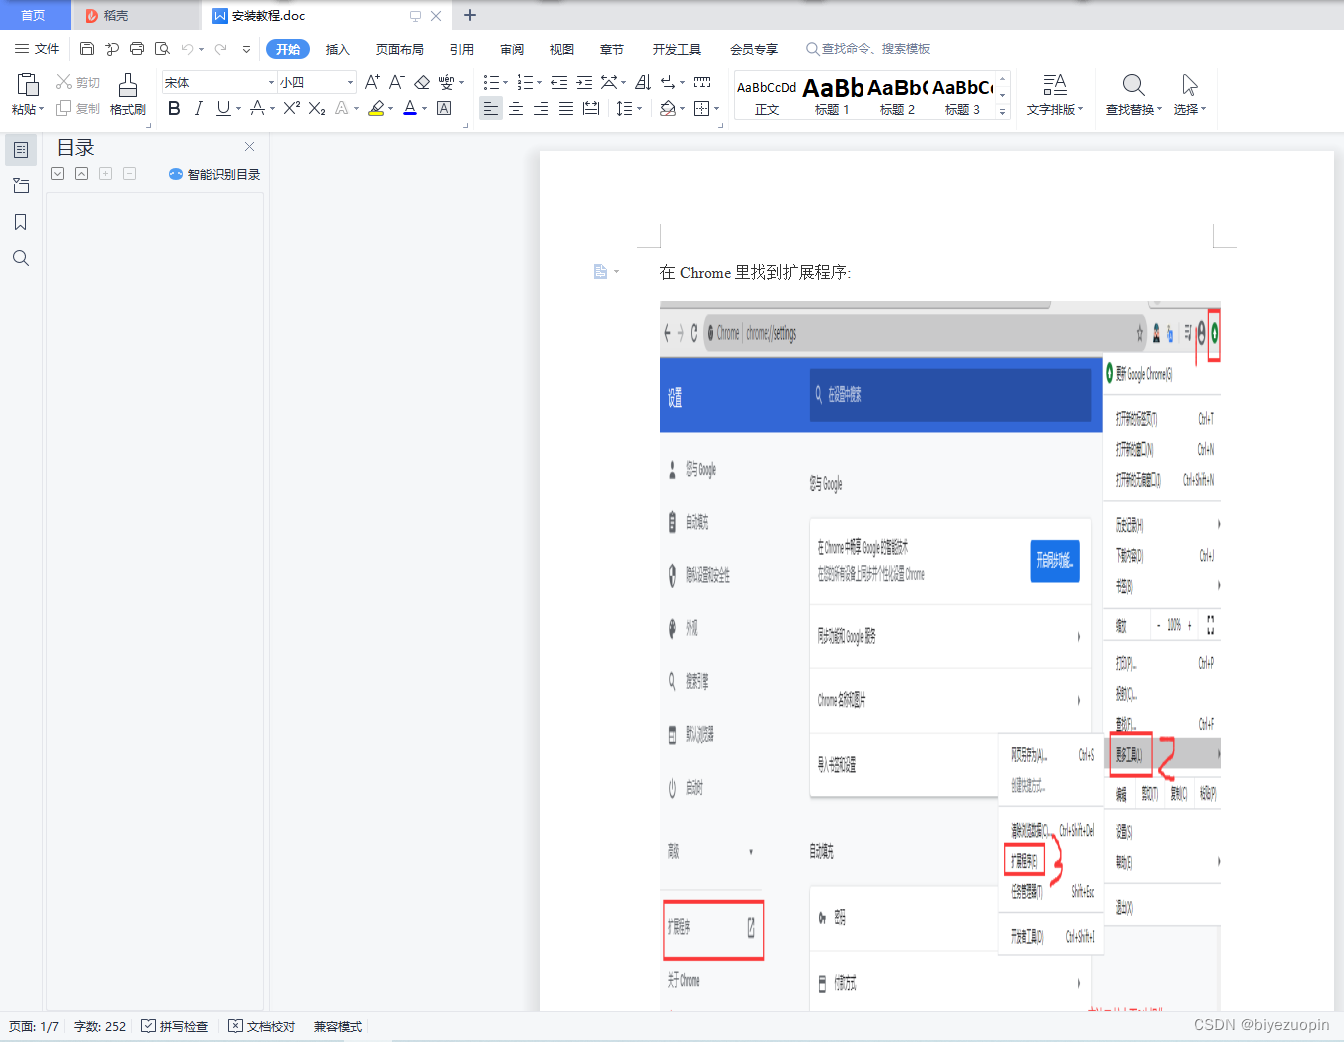Open Find and Replace magnifier icon
The height and width of the screenshot is (1042, 1344).
pos(1133,84)
